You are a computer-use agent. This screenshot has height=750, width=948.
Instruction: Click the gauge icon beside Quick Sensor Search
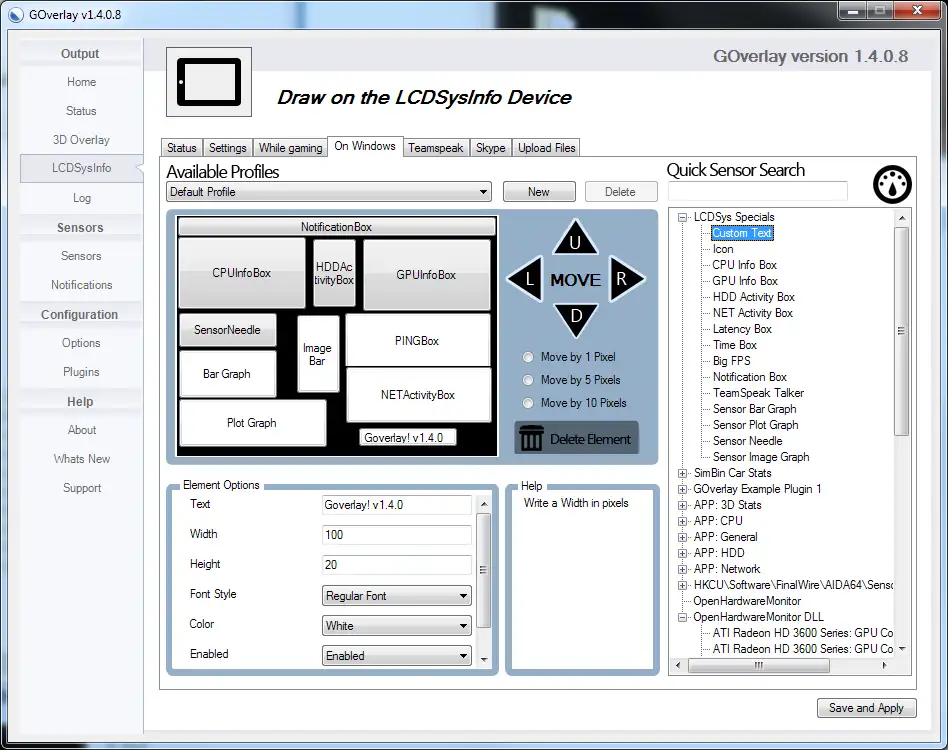click(892, 185)
